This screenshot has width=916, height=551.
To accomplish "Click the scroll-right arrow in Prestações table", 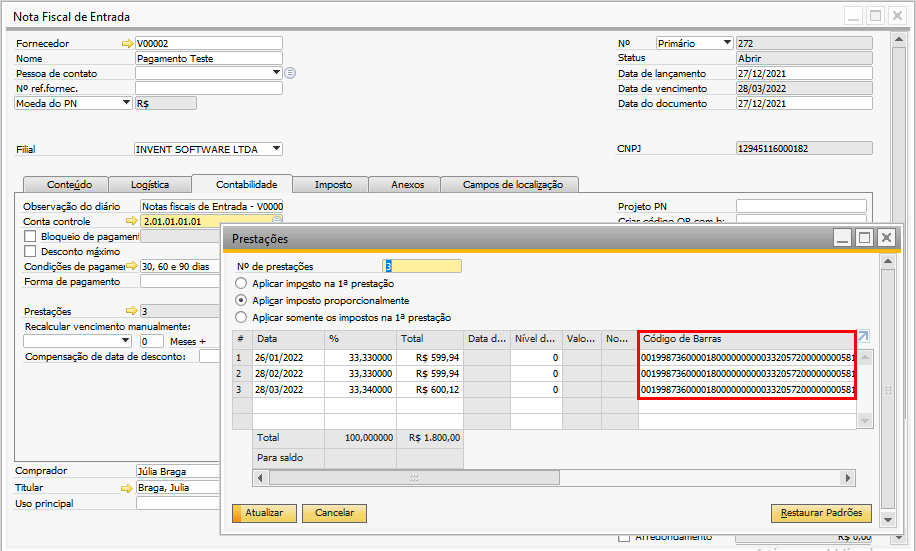I will (x=848, y=478).
